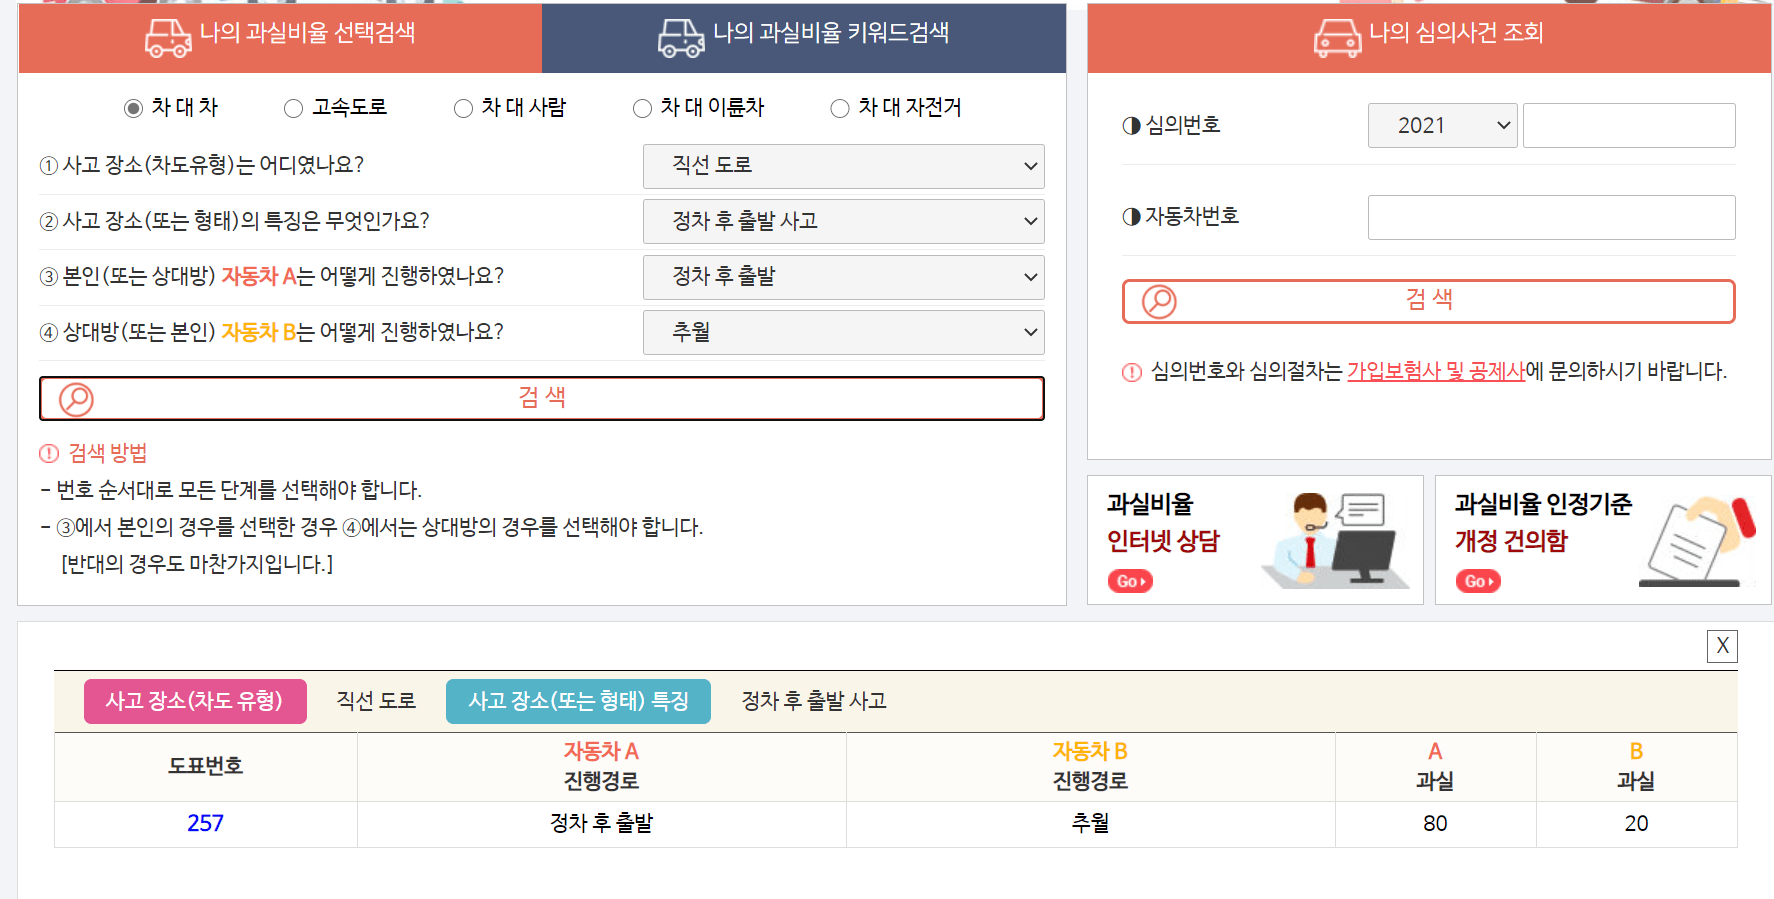Click the 자동차번호 input field
The height and width of the screenshot is (899, 1774).
[1550, 217]
